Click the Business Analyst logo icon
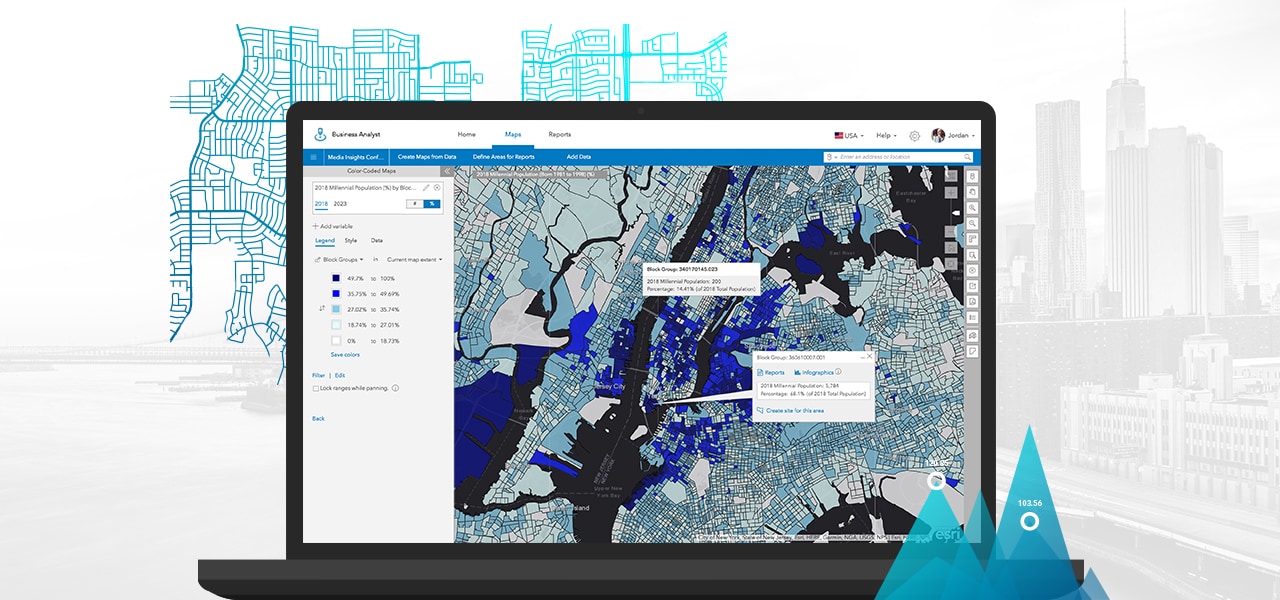The height and width of the screenshot is (600, 1280). [x=320, y=135]
